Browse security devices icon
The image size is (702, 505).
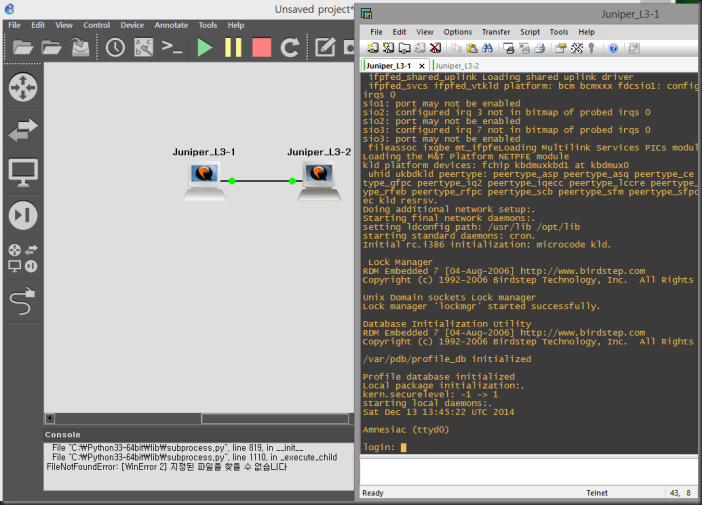[23, 215]
